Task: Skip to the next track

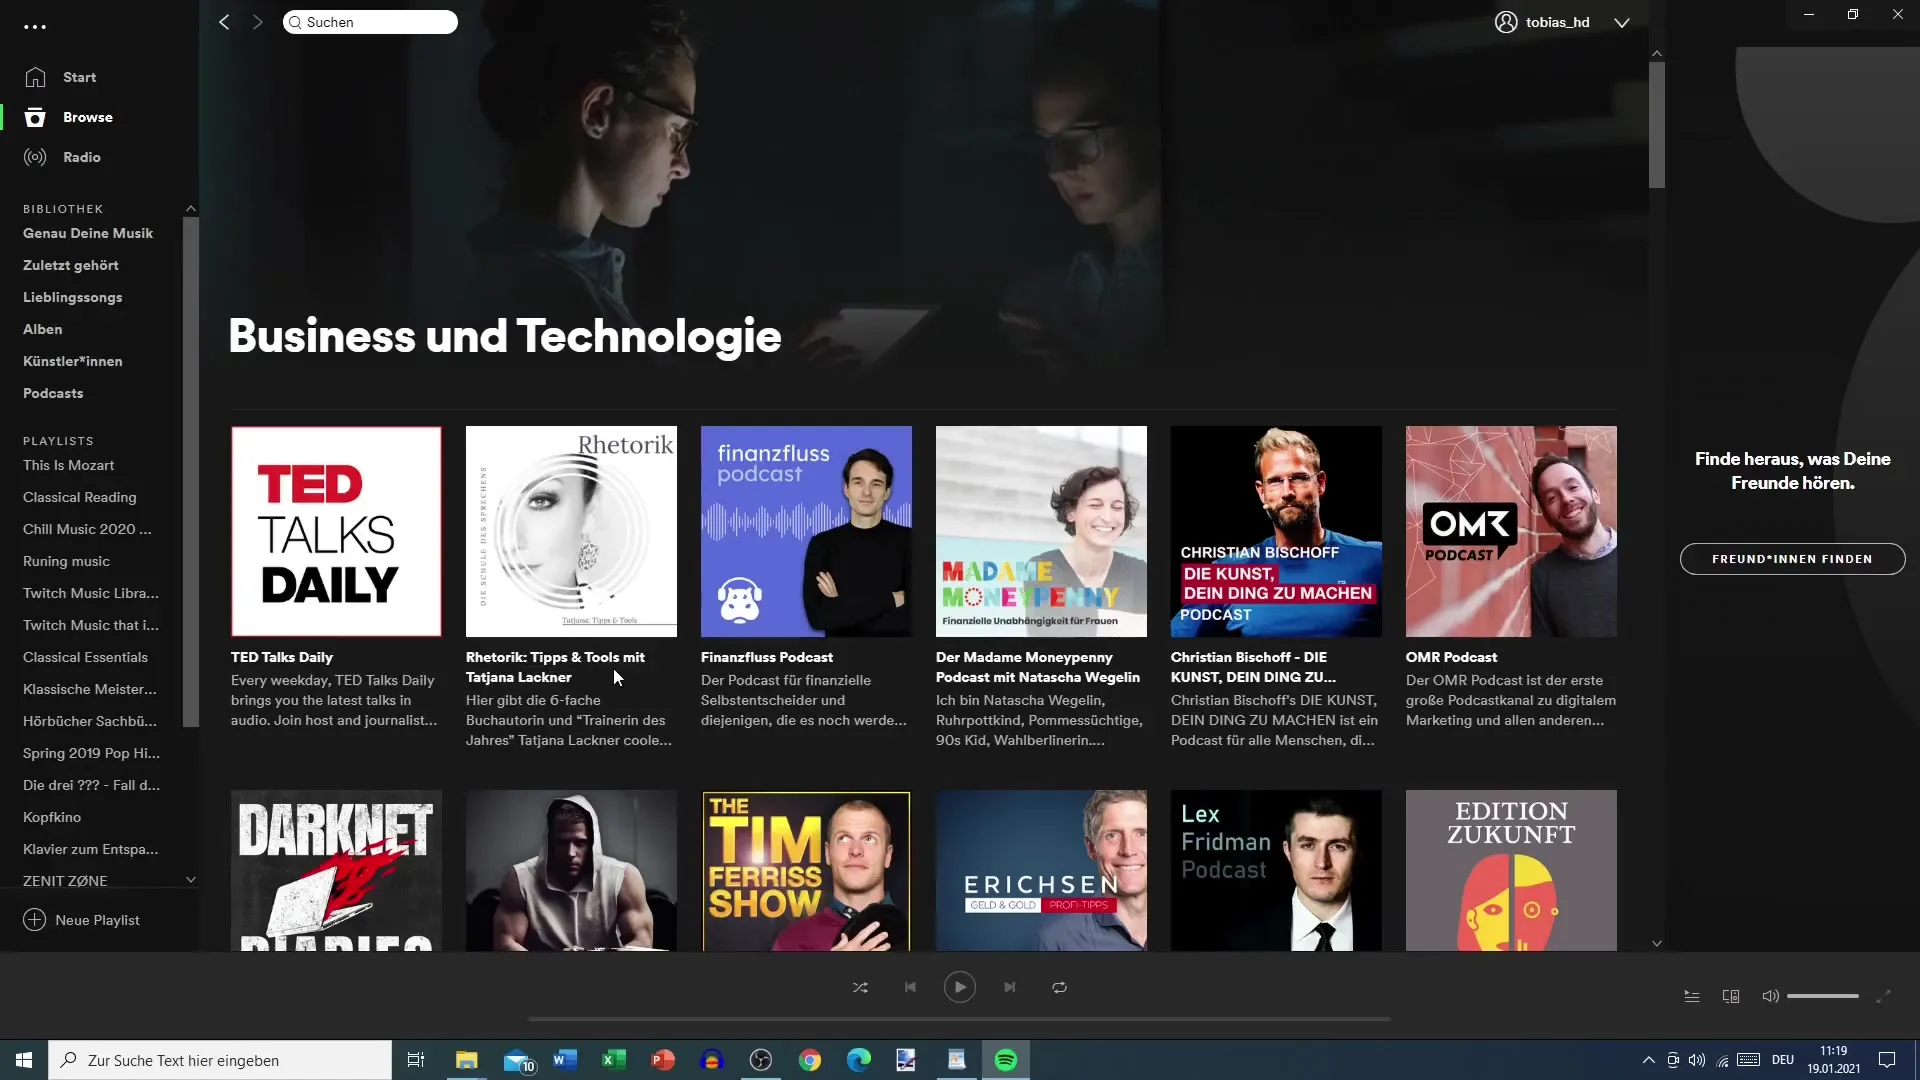Action: click(1010, 987)
